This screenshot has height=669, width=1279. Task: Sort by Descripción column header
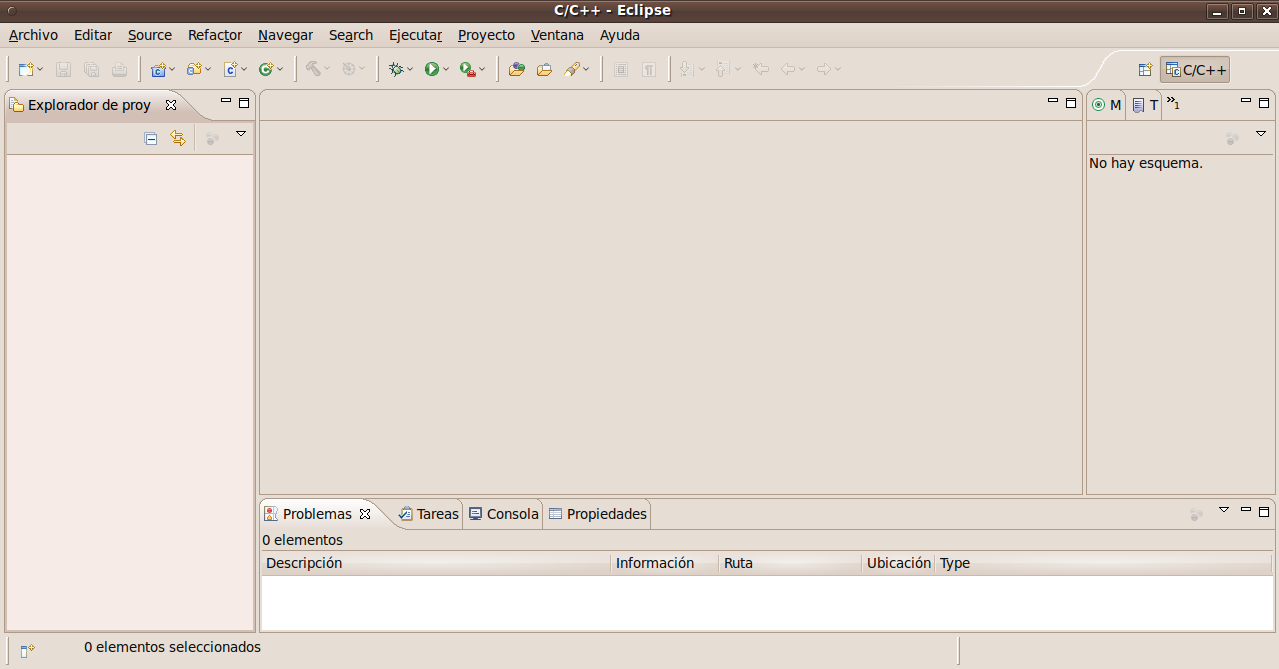click(x=436, y=563)
